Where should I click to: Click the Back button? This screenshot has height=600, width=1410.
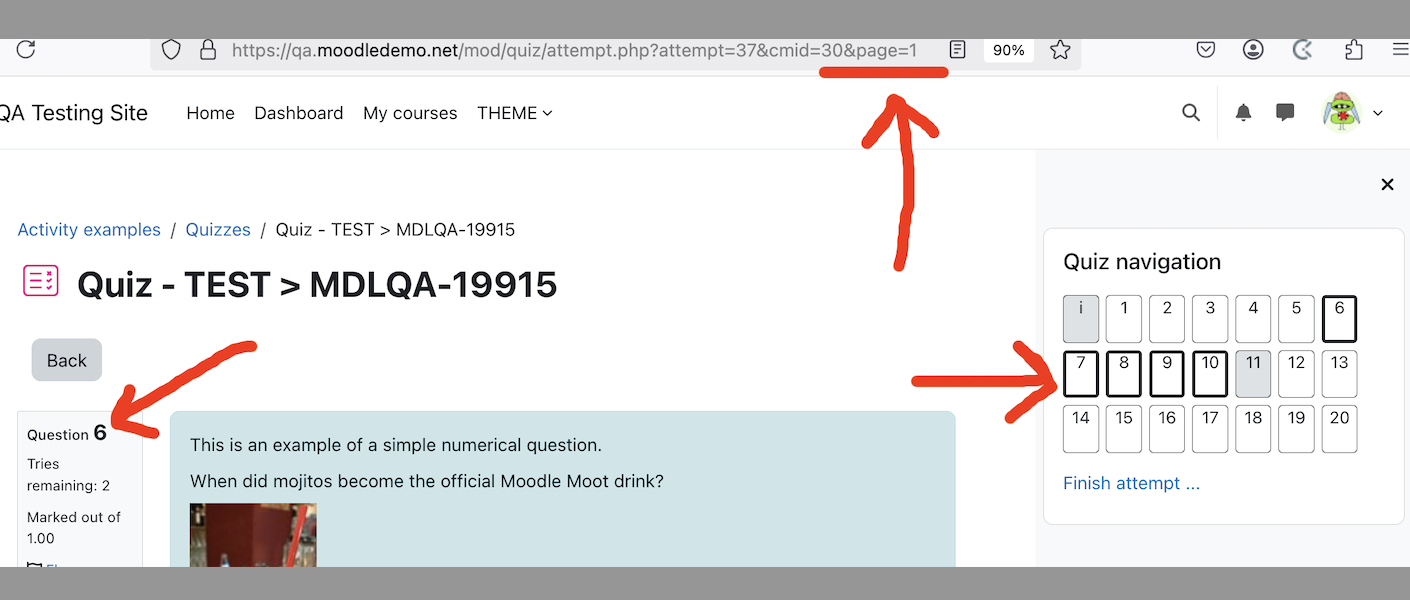tap(67, 360)
